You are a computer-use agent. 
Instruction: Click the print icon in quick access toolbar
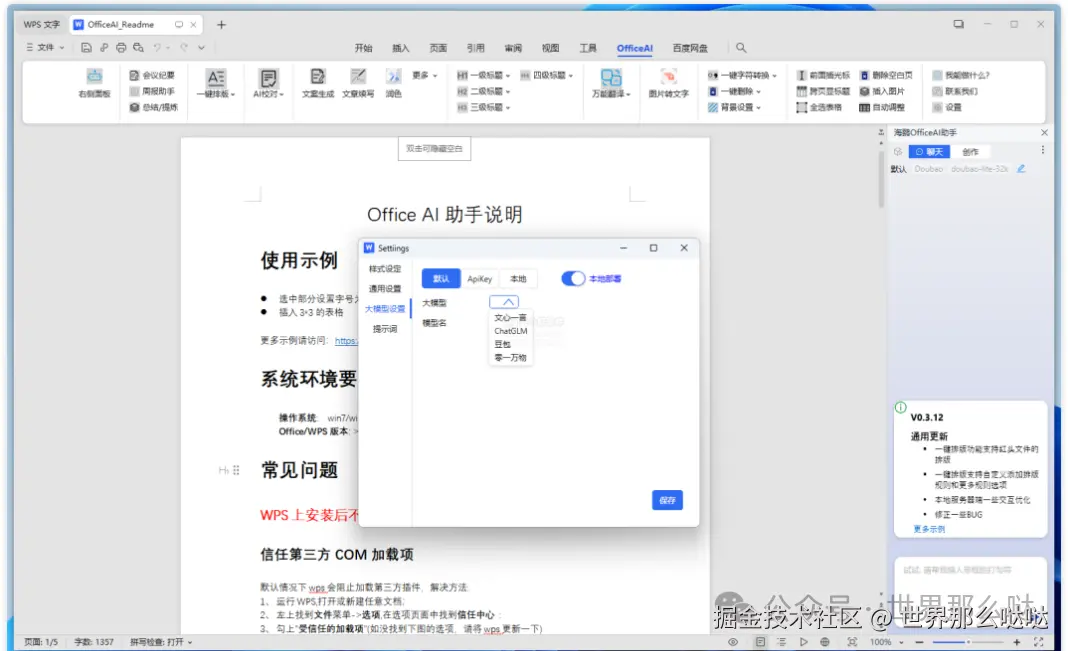pyautogui.click(x=121, y=48)
